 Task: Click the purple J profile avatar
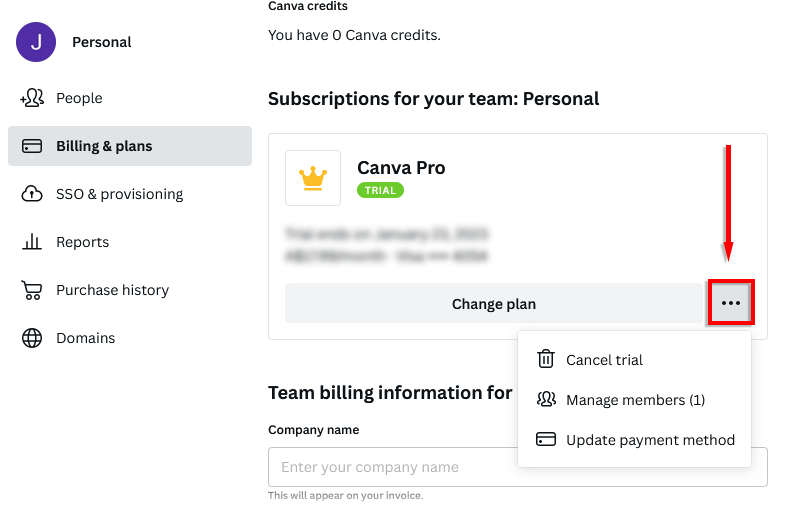pyautogui.click(x=36, y=42)
